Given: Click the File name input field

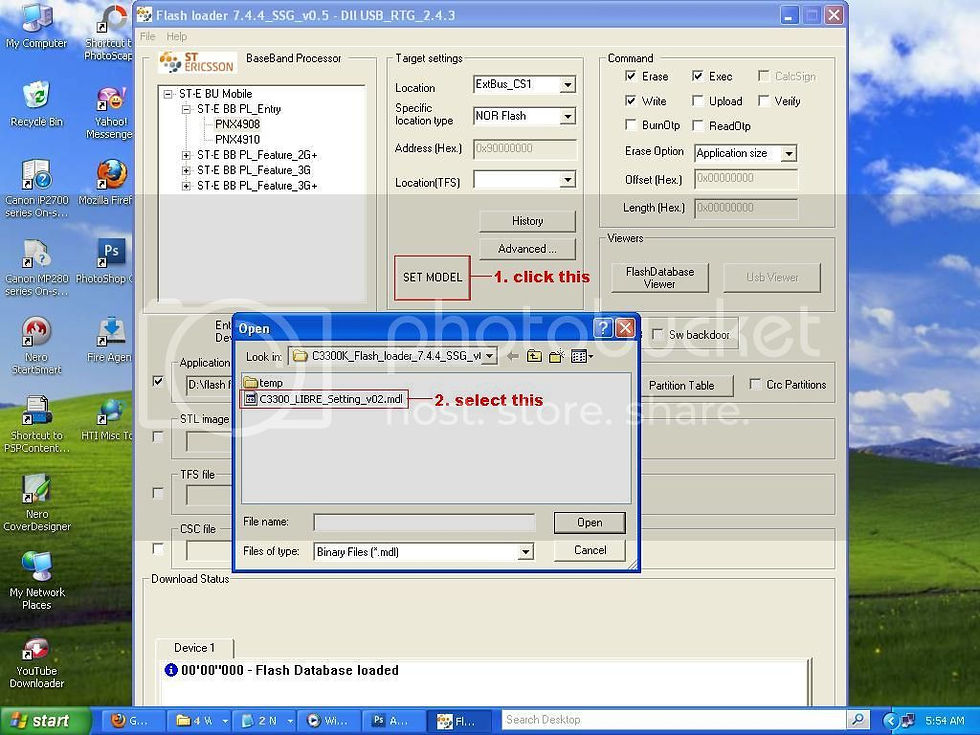Looking at the screenshot, I should pyautogui.click(x=424, y=522).
